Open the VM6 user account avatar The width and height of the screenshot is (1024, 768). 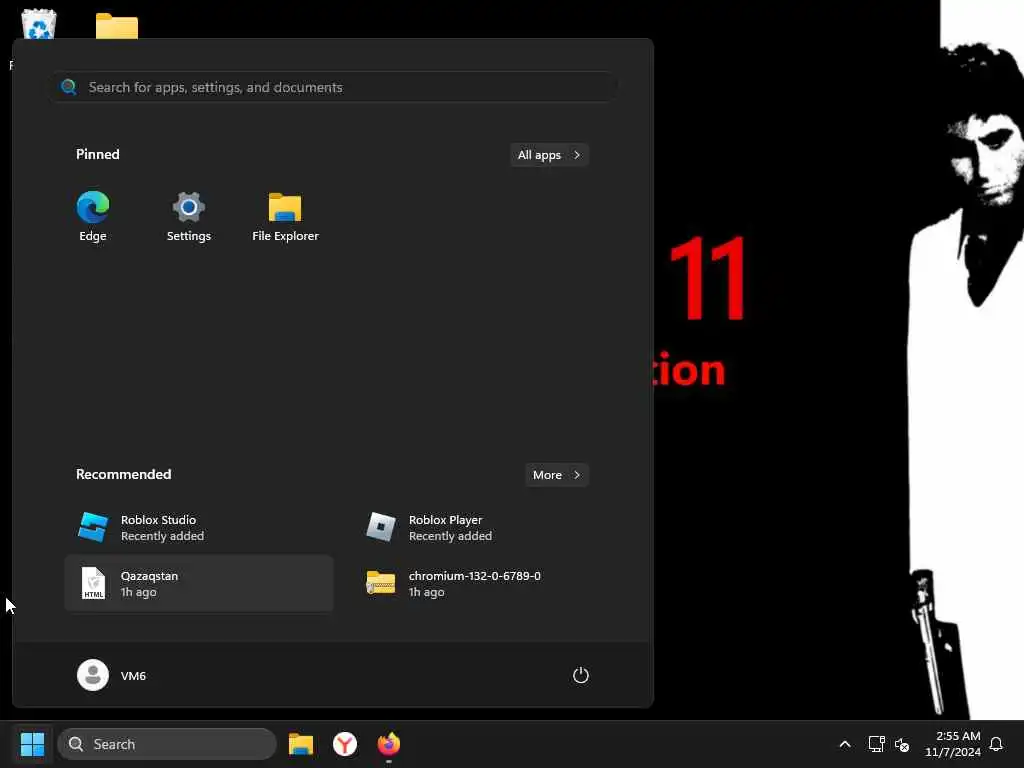(x=93, y=675)
